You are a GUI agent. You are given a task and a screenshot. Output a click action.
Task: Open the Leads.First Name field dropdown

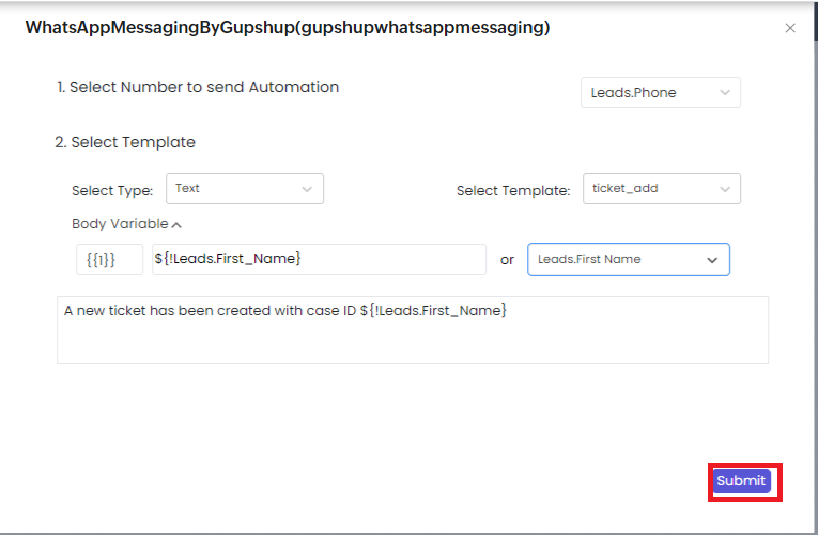(628, 259)
